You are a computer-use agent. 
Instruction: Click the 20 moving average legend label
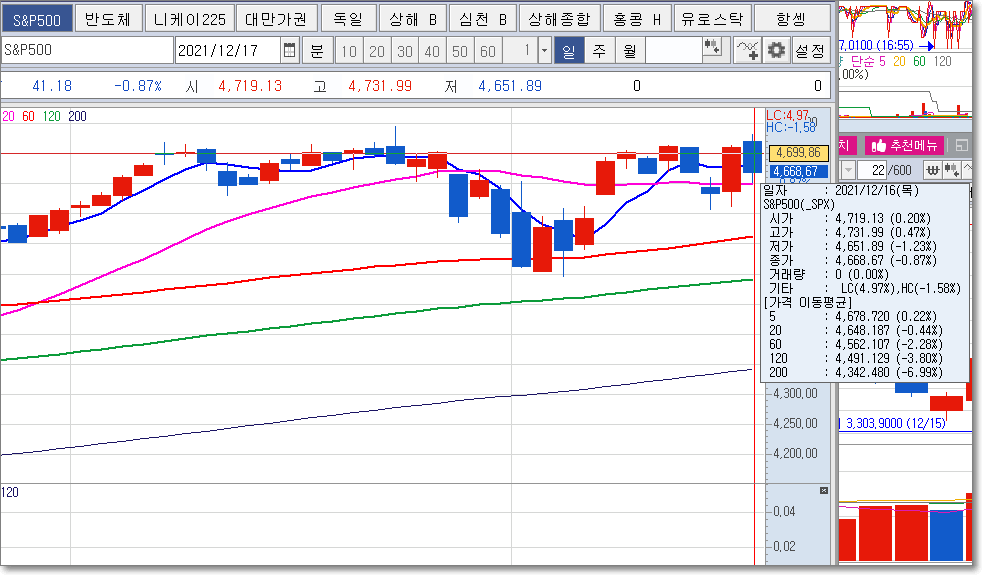coord(9,116)
